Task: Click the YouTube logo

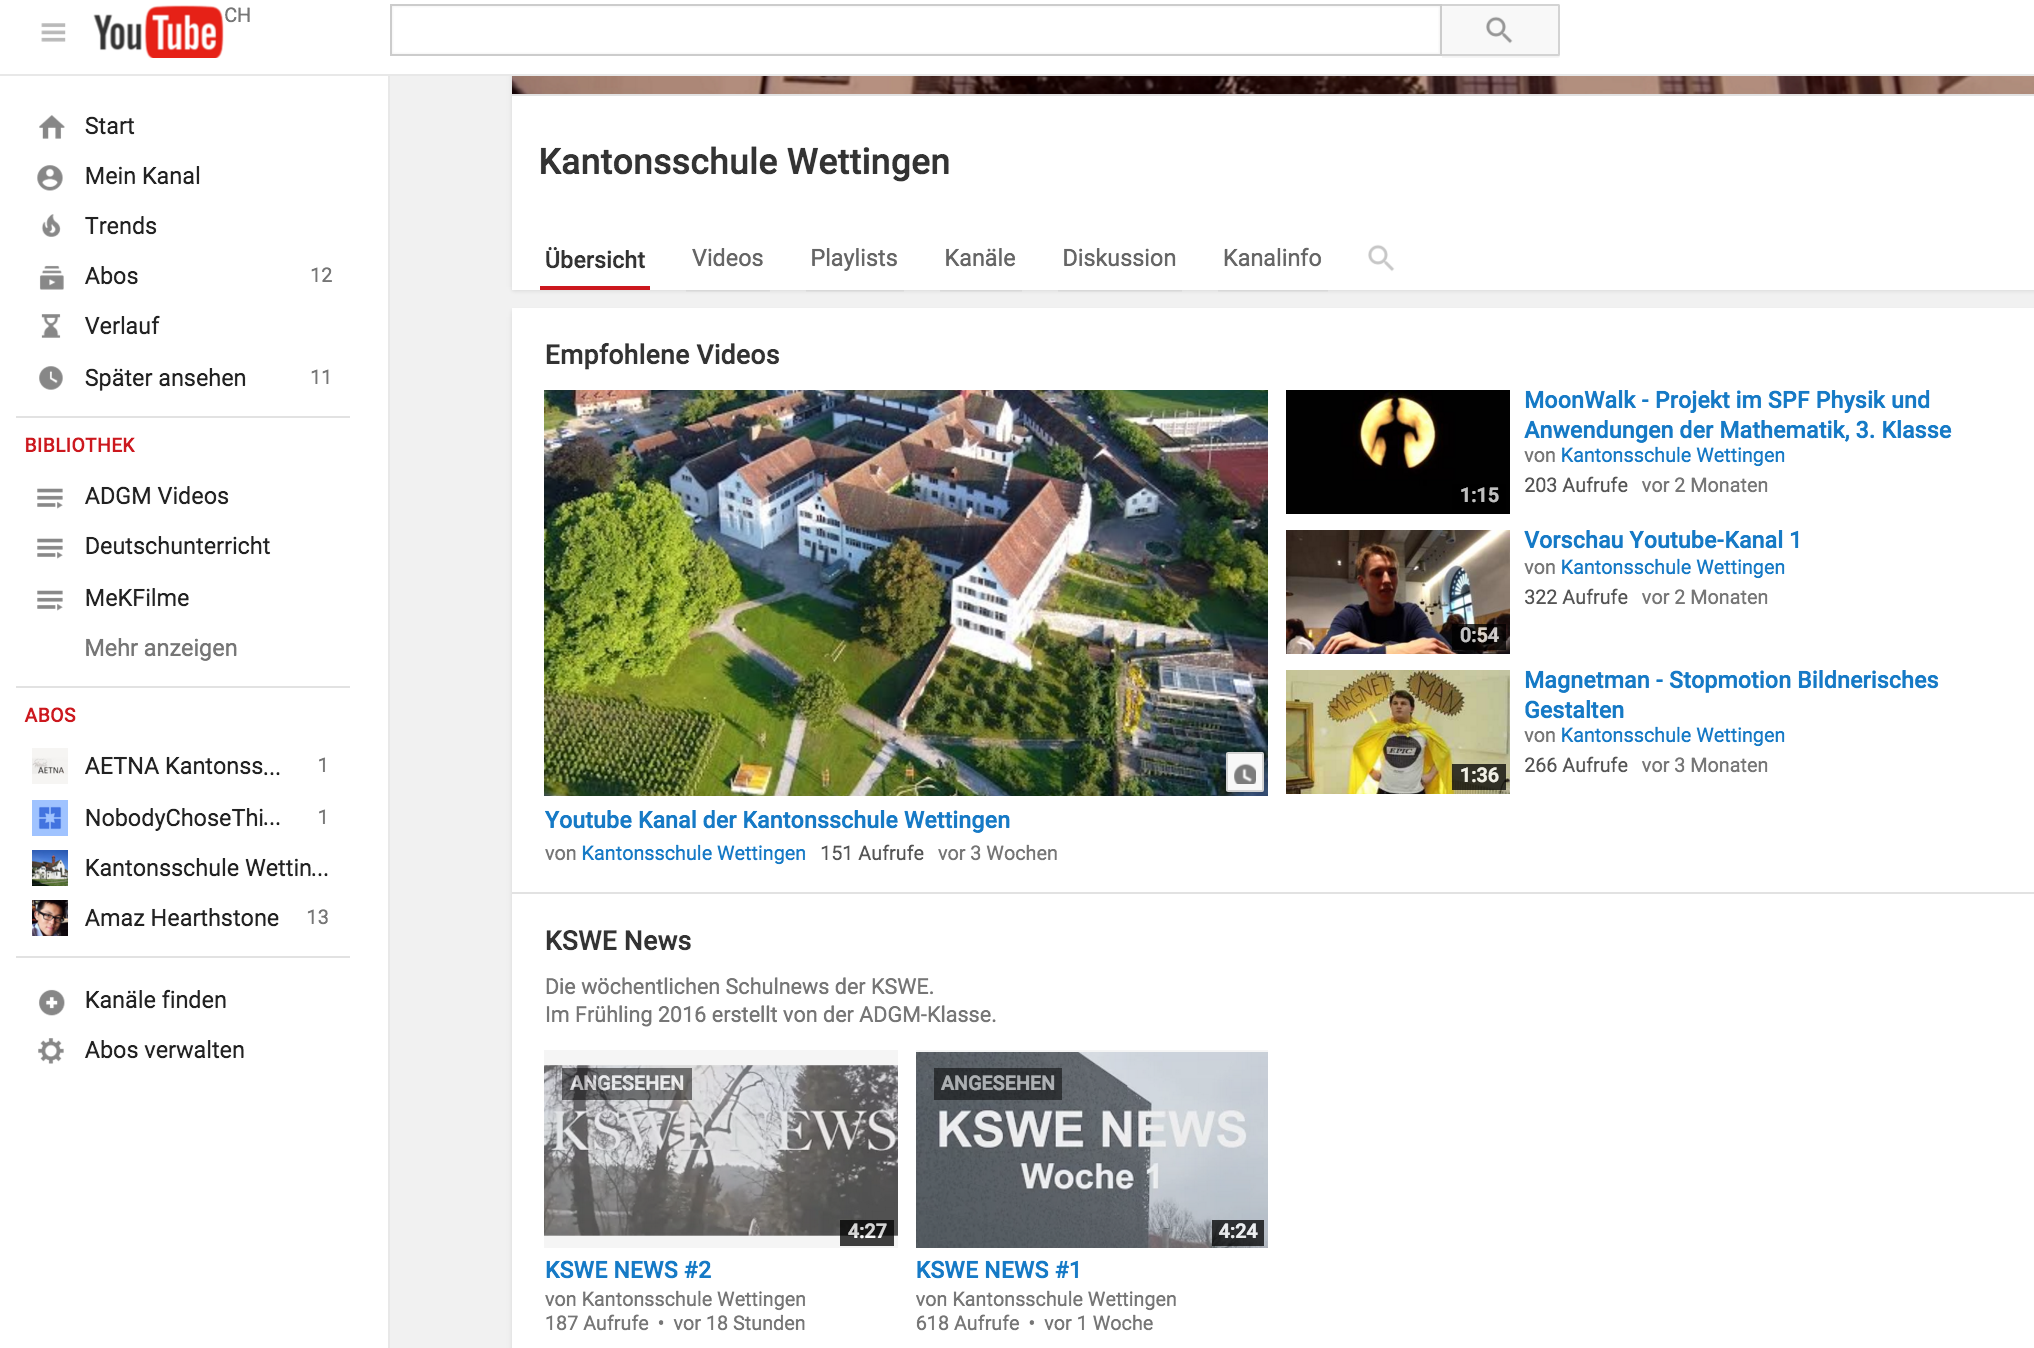Action: click(158, 32)
